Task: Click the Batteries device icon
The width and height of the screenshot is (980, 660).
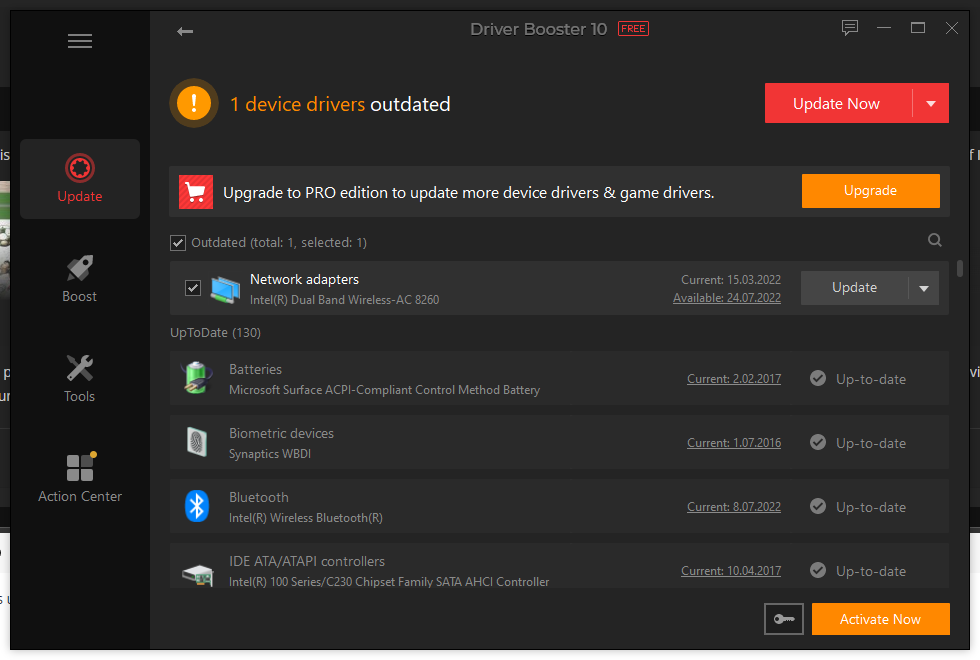Action: 196,378
